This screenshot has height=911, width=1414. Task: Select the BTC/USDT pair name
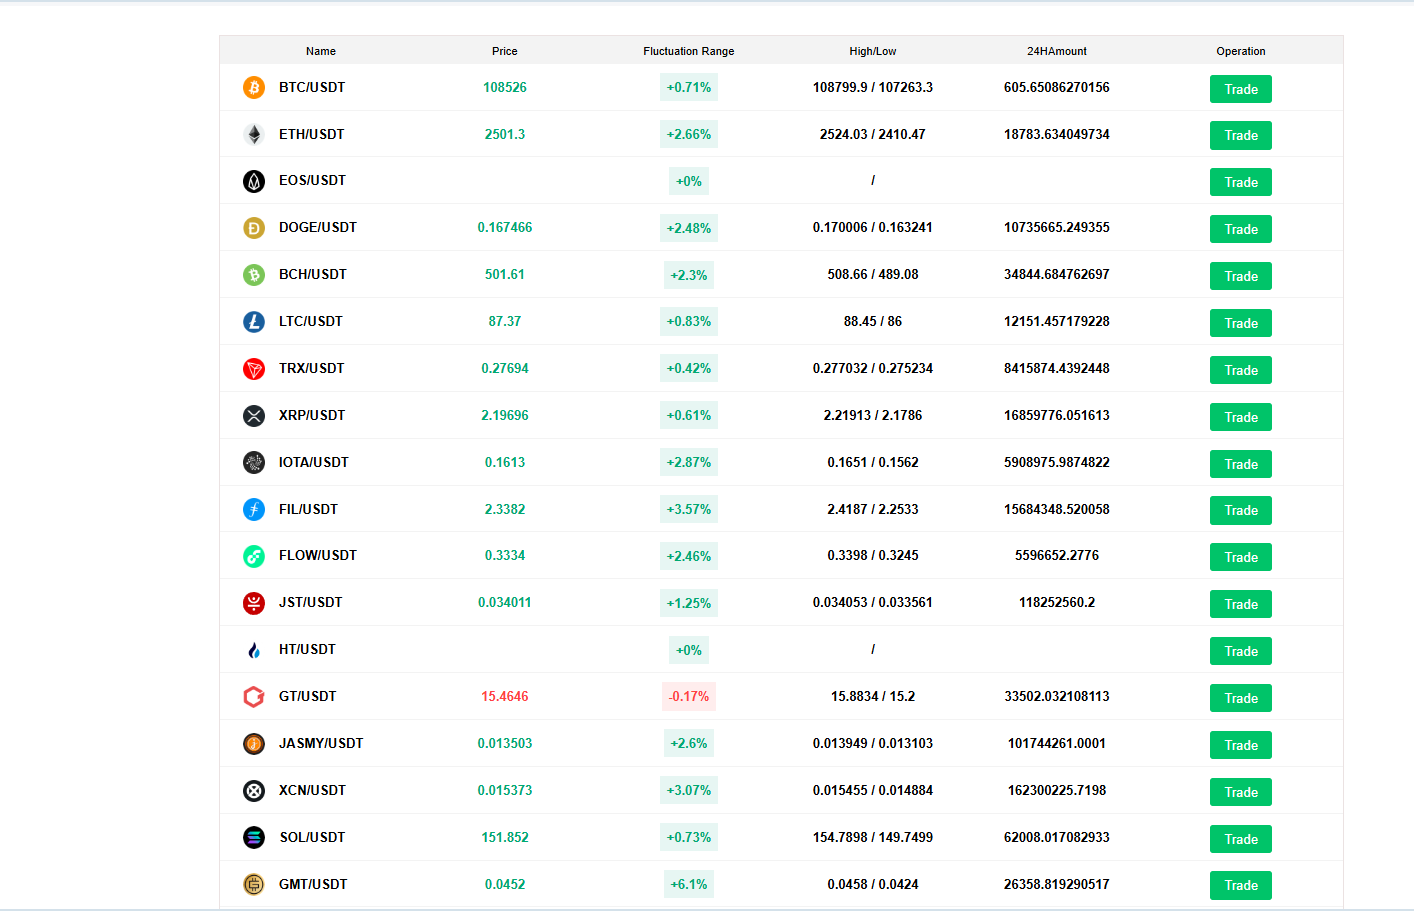(x=312, y=87)
